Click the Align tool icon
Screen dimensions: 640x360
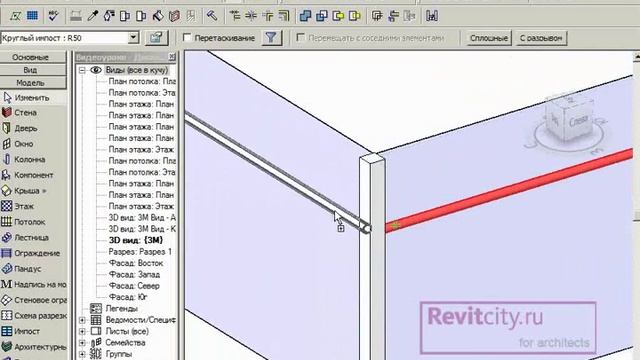[235, 16]
